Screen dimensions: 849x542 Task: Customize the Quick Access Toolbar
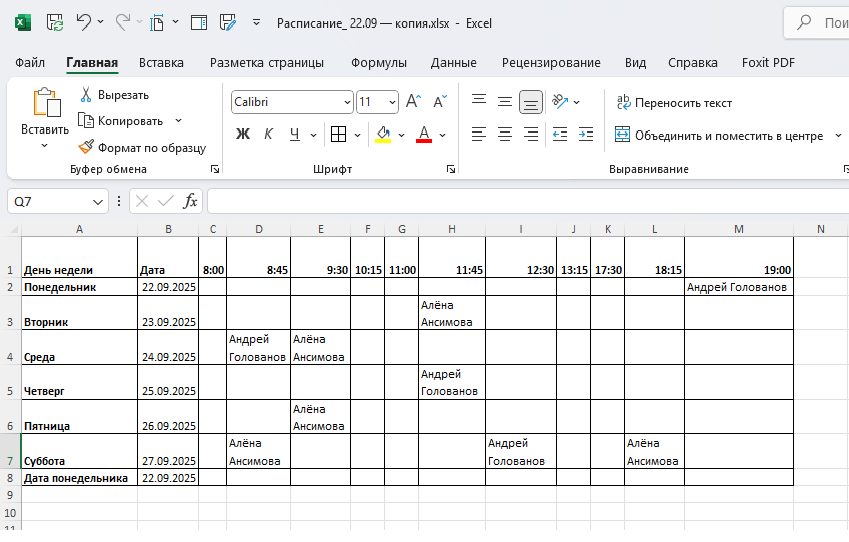[257, 23]
